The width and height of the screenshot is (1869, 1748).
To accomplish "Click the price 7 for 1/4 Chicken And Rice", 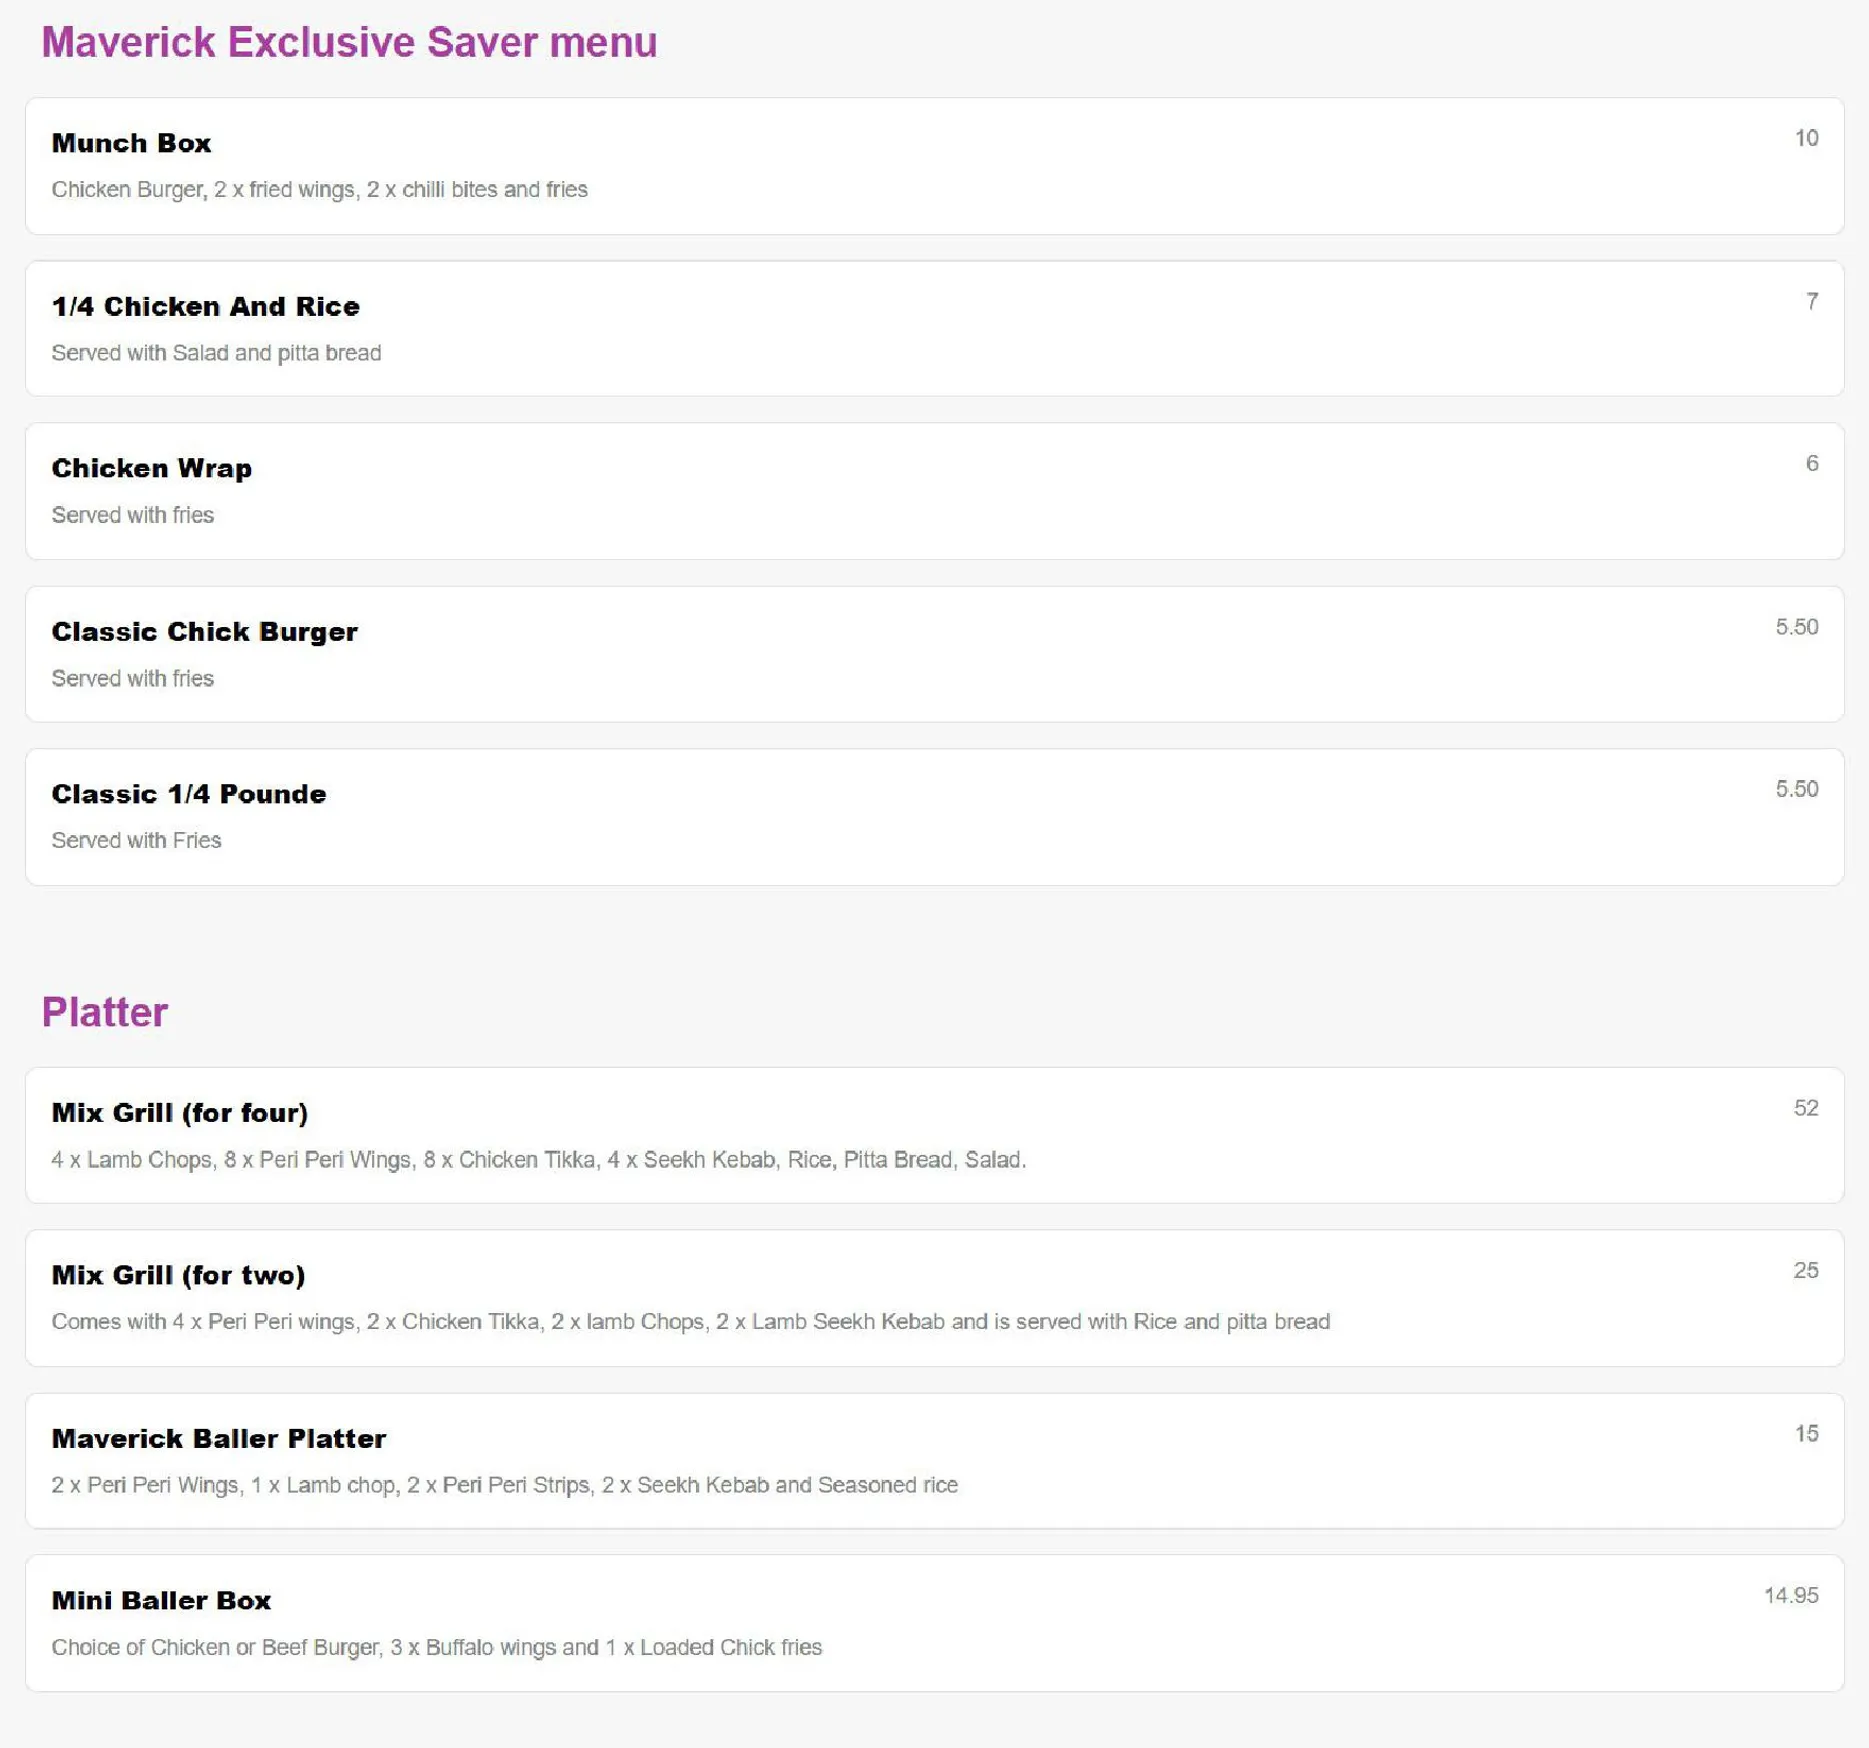I will coord(1812,301).
